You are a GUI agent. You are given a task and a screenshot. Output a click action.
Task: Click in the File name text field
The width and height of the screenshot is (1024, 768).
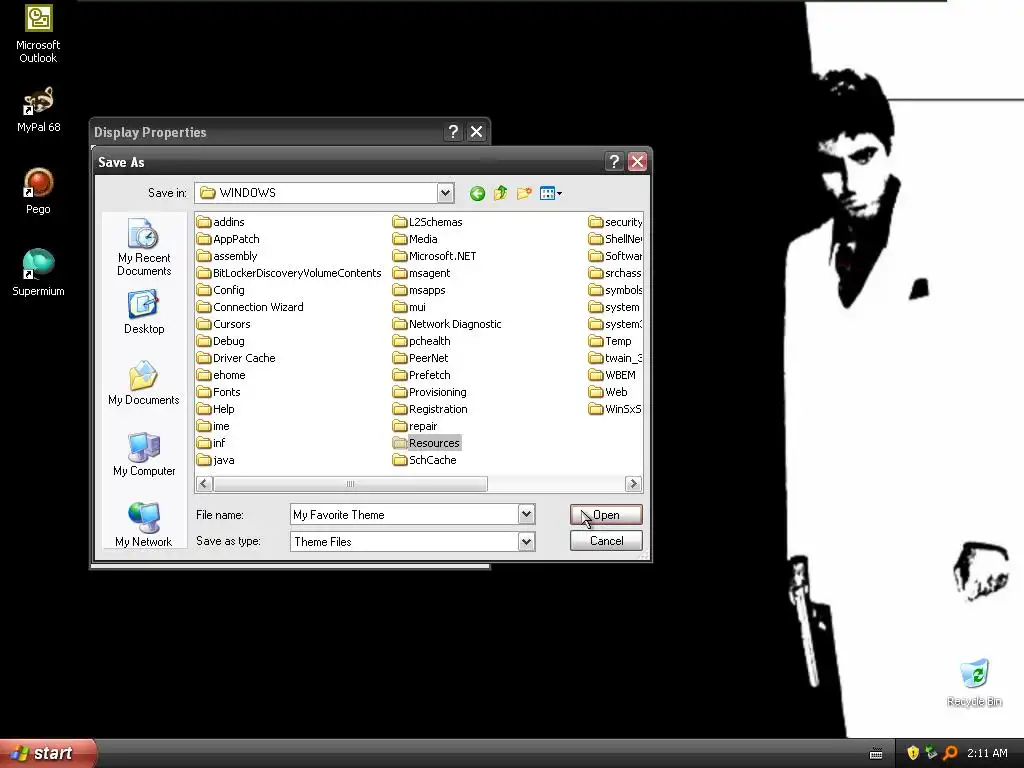tap(404, 515)
